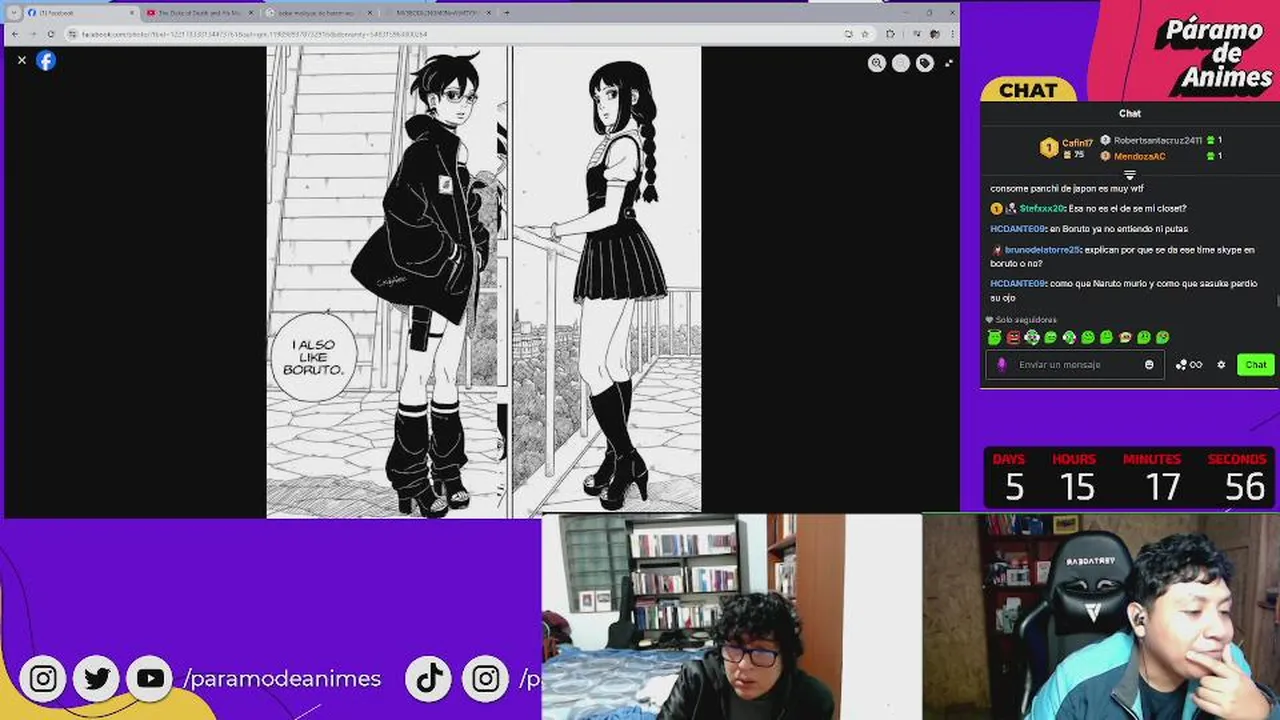Click the purple chat identity icon

(x=1002, y=365)
